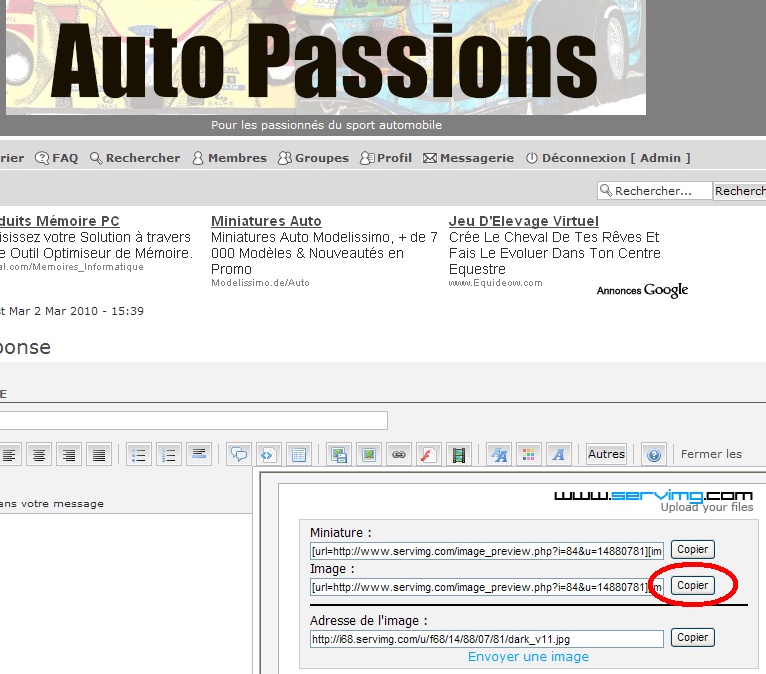Click Déconnexion [ Admin ] to log out
Image resolution: width=766 pixels, height=674 pixels.
pyautogui.click(x=608, y=158)
